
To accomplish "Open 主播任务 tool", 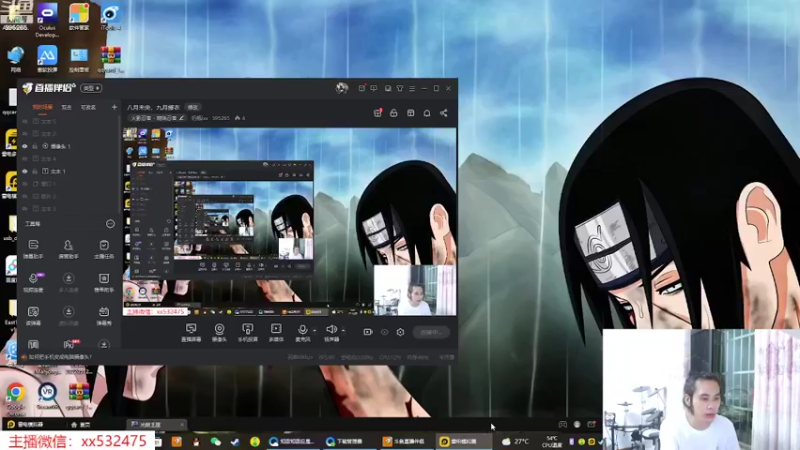I will [x=104, y=249].
